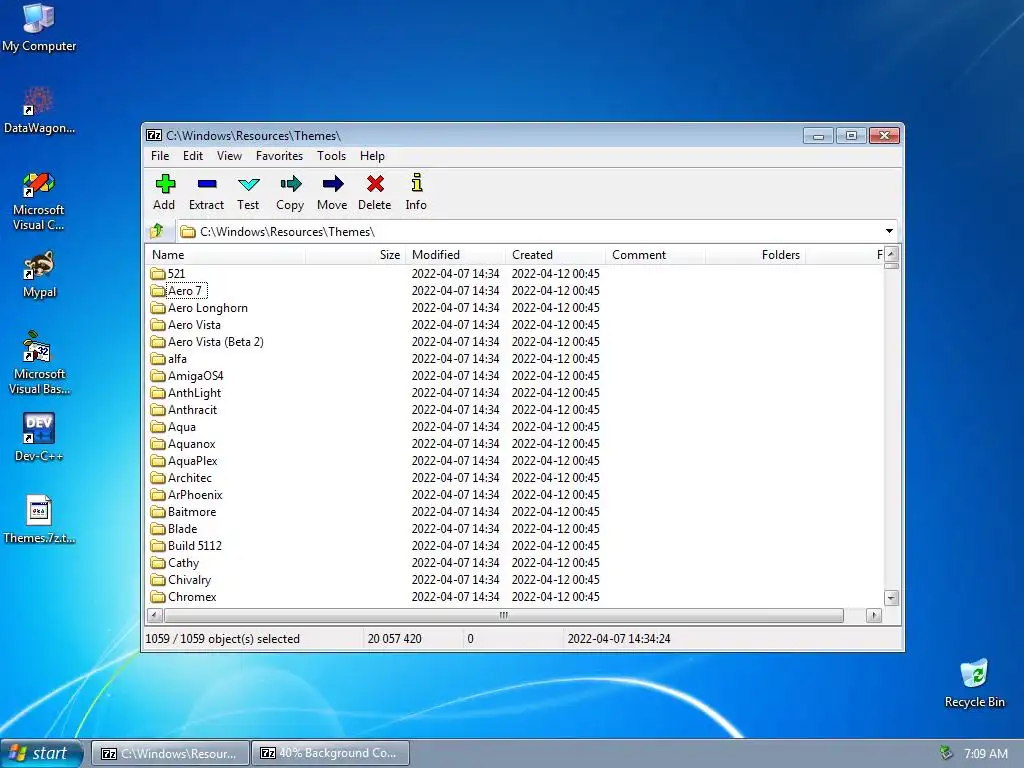This screenshot has height=768, width=1024.
Task: Click the Extract toolbar icon
Action: (206, 184)
